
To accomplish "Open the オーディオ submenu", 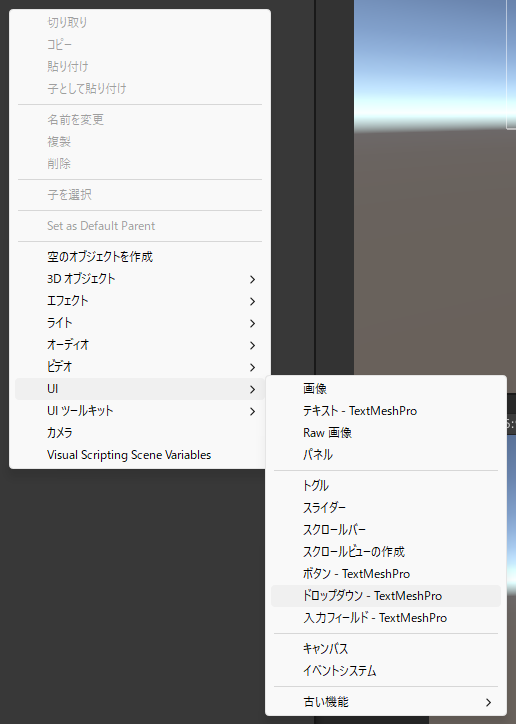I will 140,345.
